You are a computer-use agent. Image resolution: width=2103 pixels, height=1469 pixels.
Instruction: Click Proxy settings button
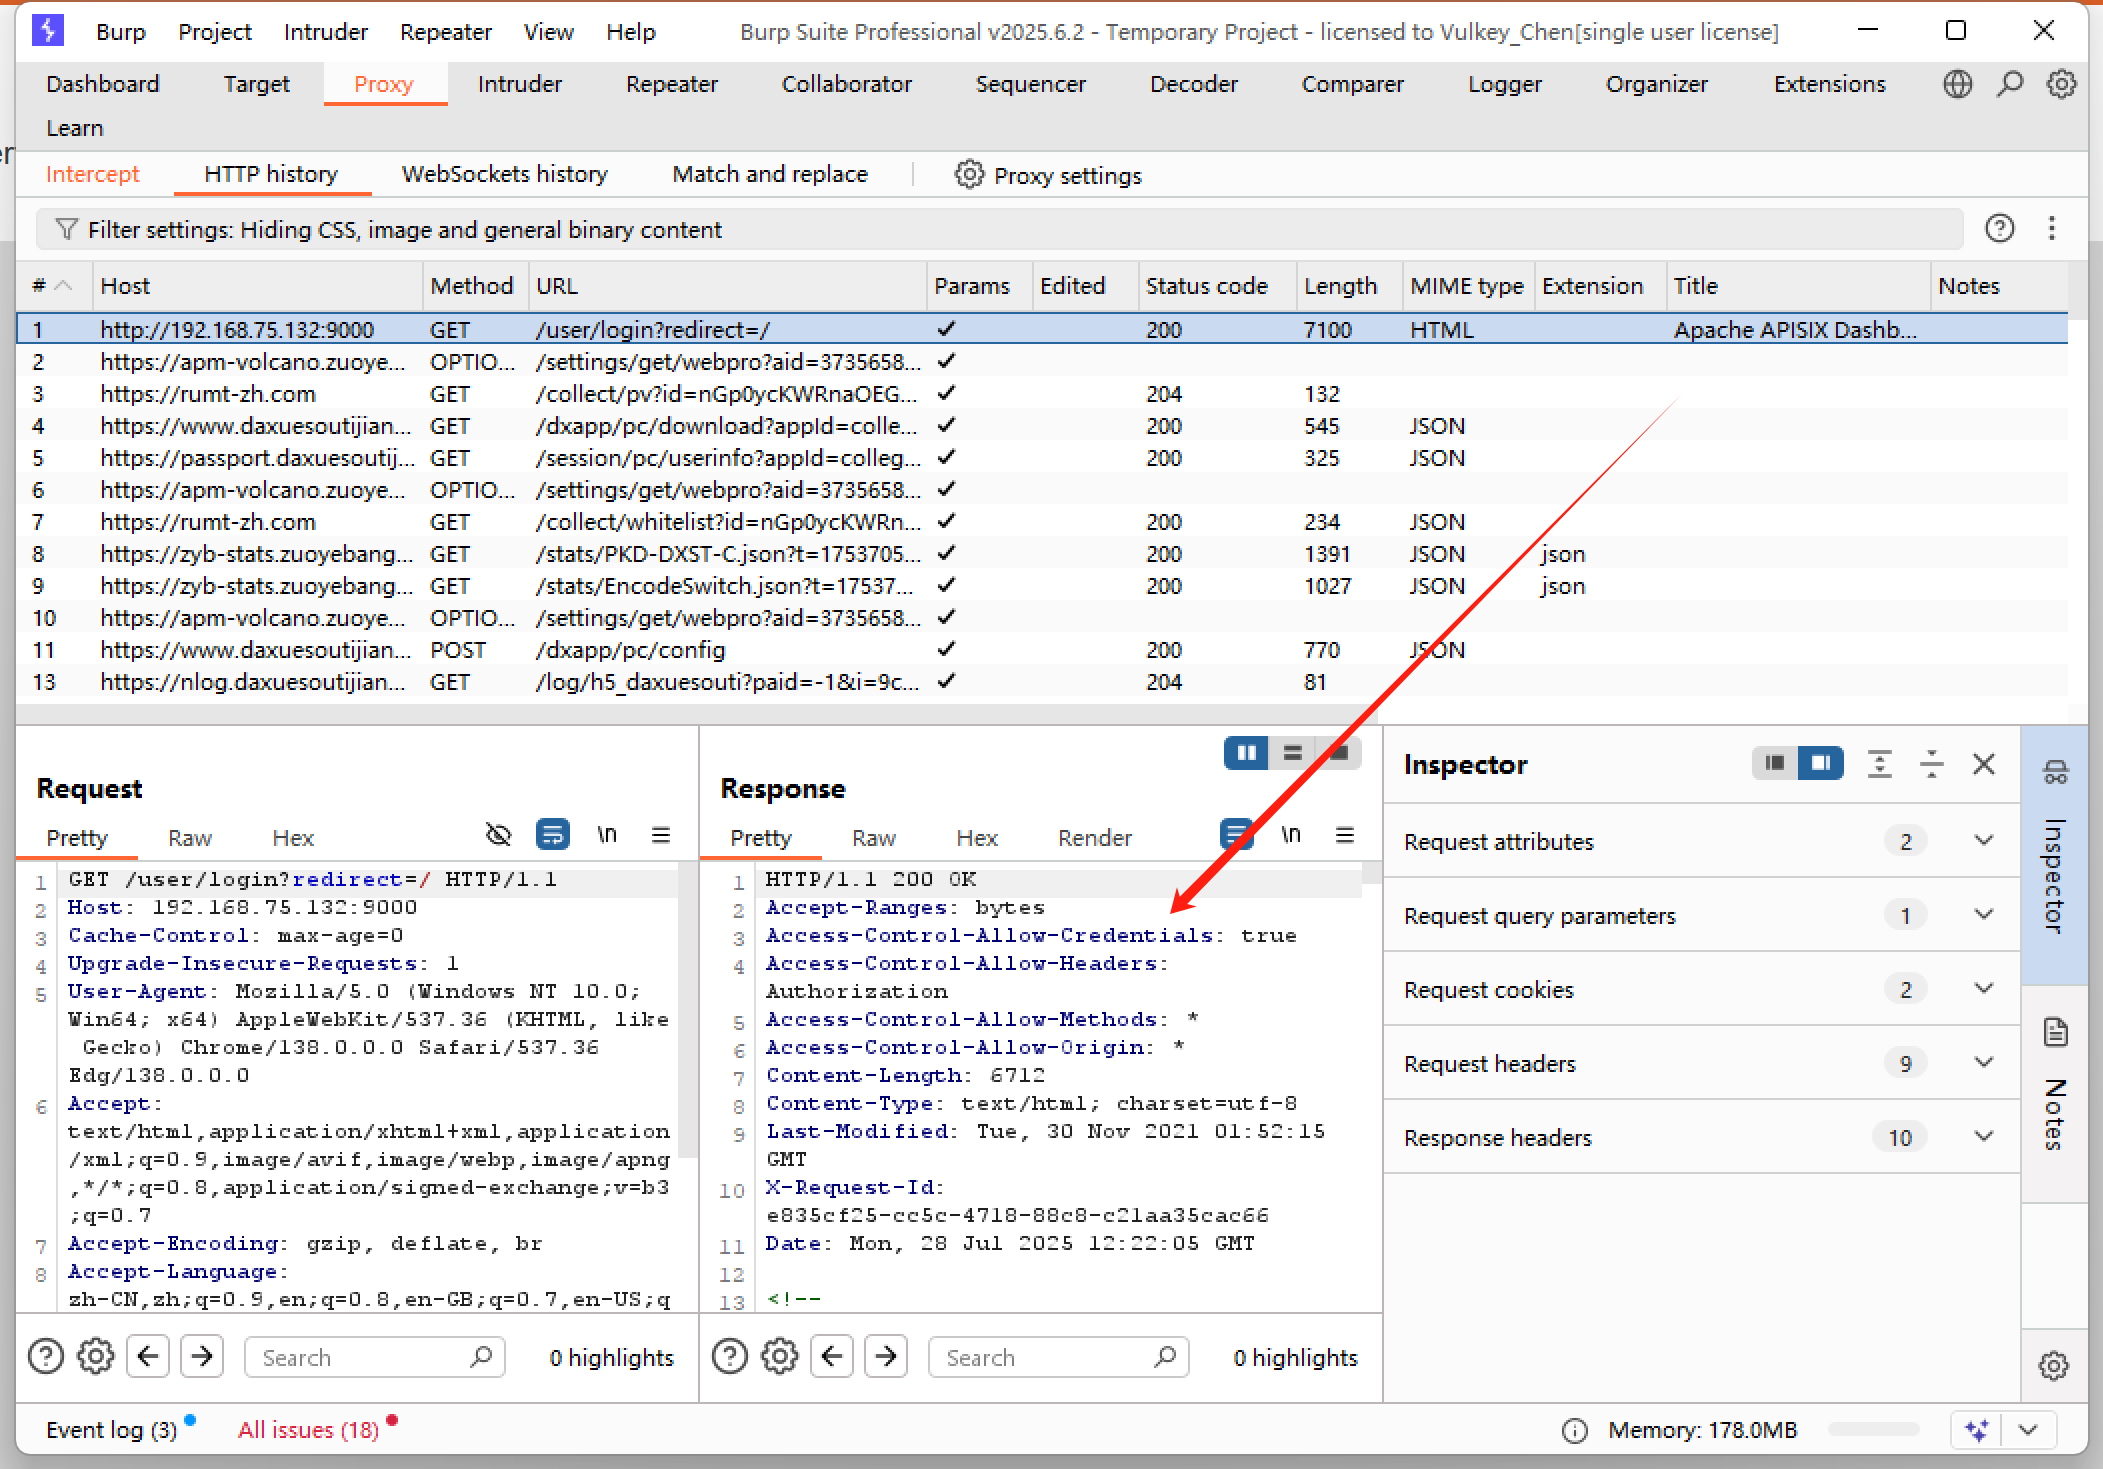[x=1048, y=175]
